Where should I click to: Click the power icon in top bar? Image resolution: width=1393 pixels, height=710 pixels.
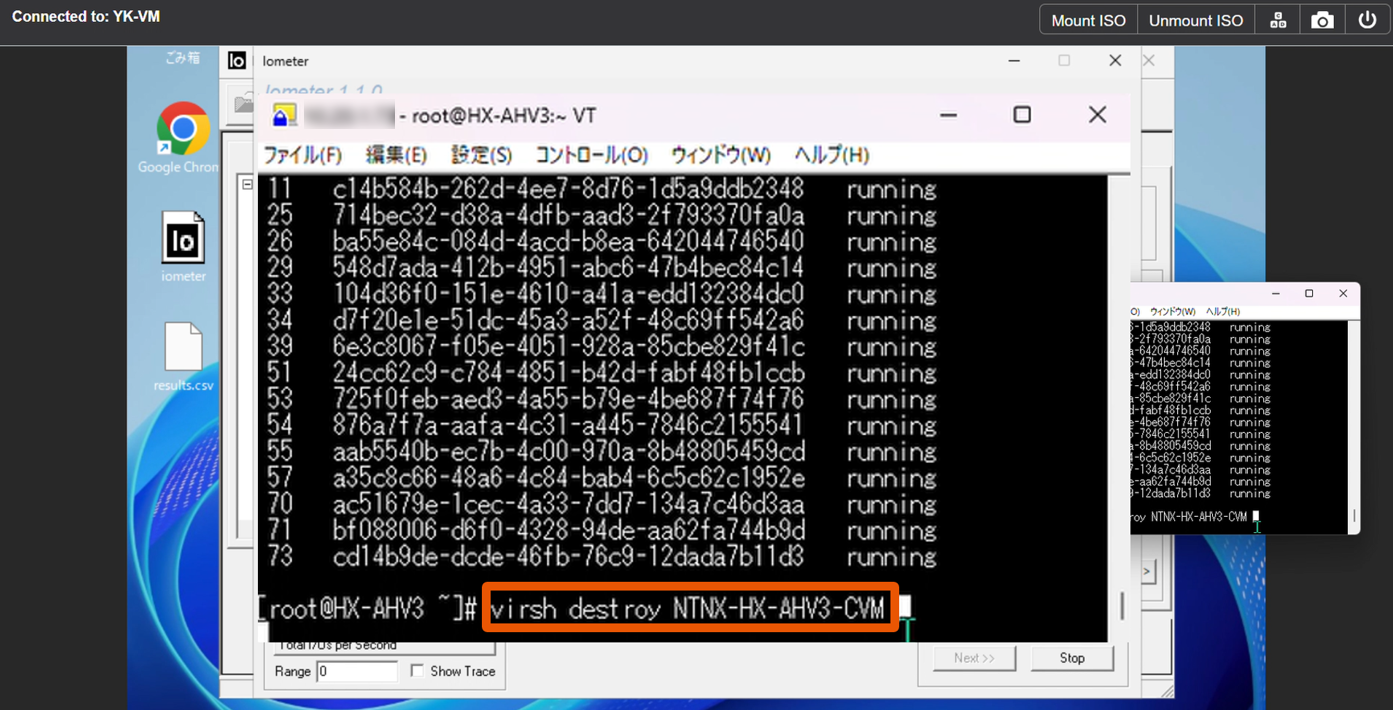(1367, 21)
